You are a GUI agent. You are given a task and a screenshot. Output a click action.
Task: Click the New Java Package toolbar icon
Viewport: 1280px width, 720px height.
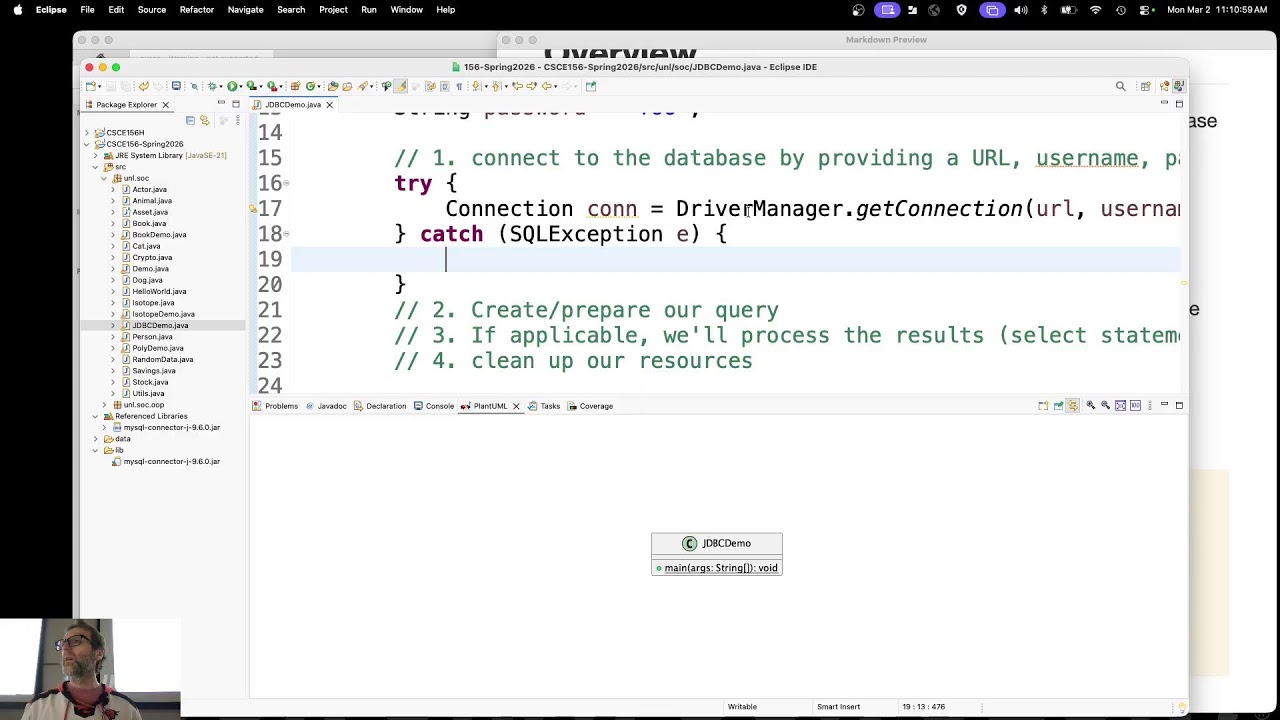294,86
